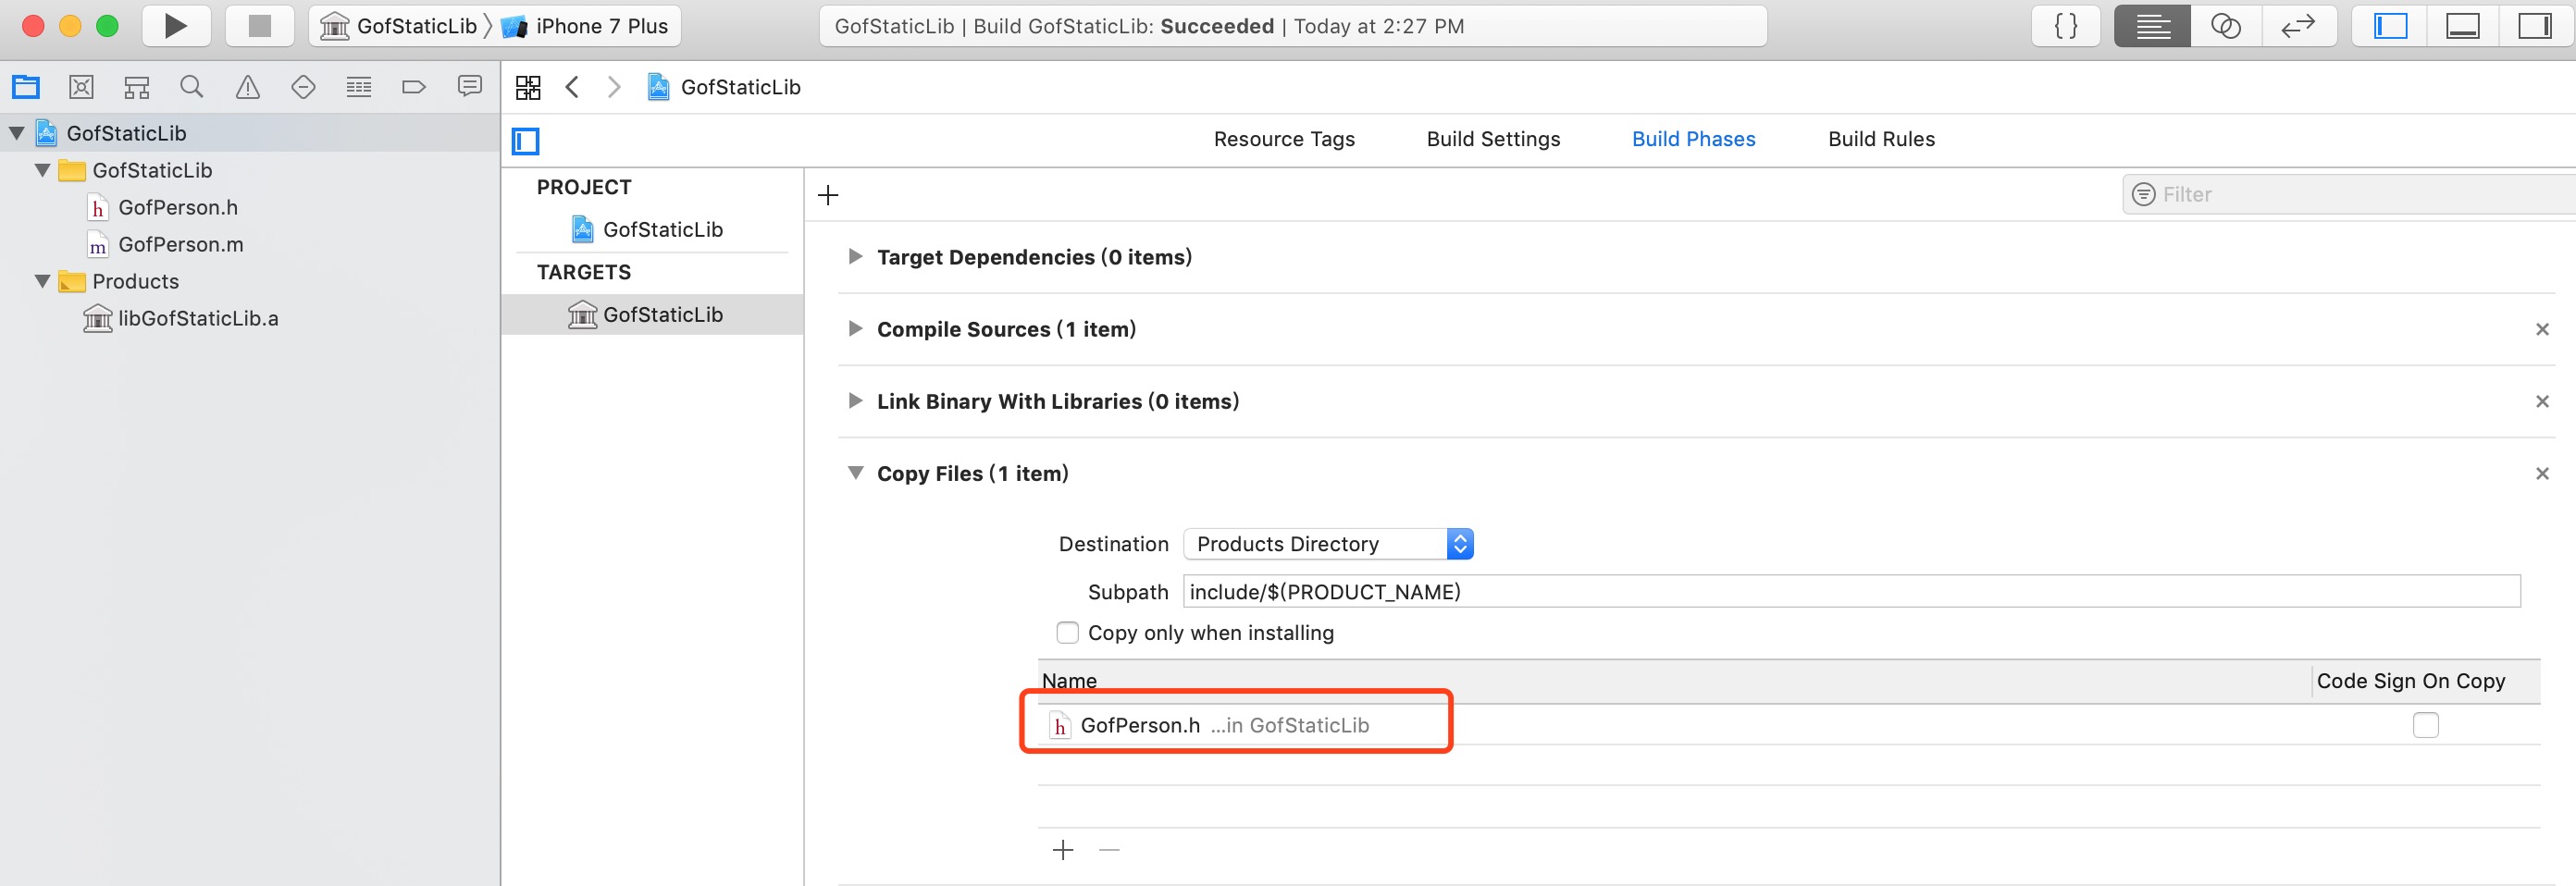Choose the iPhone 7 Plus destination
This screenshot has height=886, width=2576.
click(x=585, y=26)
